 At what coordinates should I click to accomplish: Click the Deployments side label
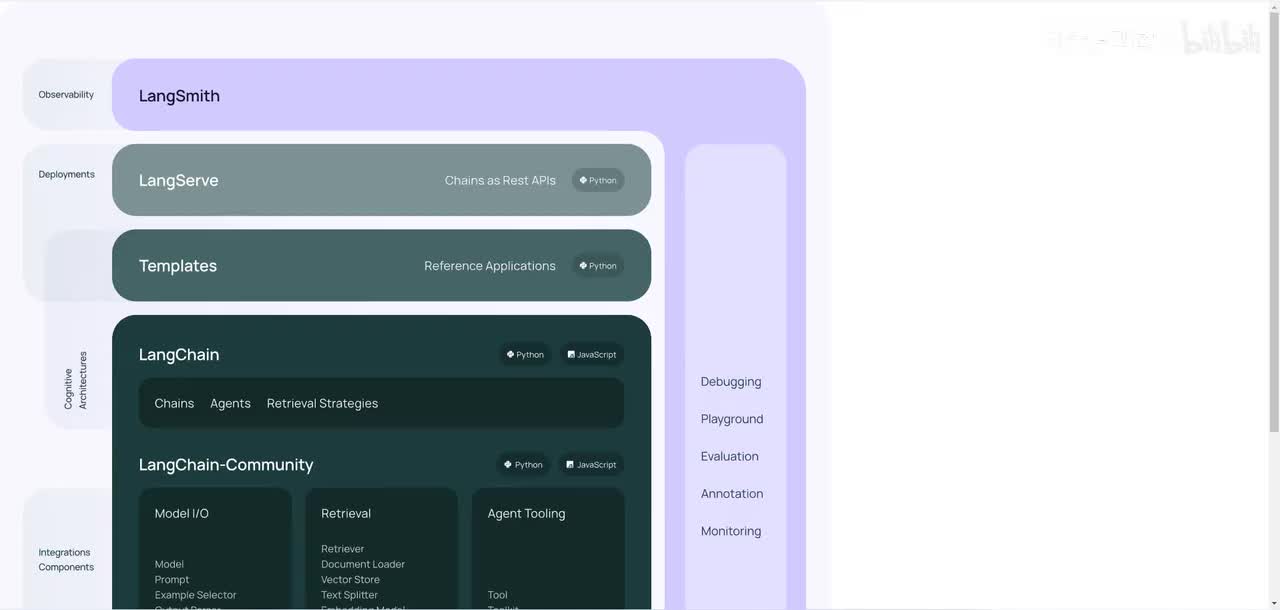[67, 175]
